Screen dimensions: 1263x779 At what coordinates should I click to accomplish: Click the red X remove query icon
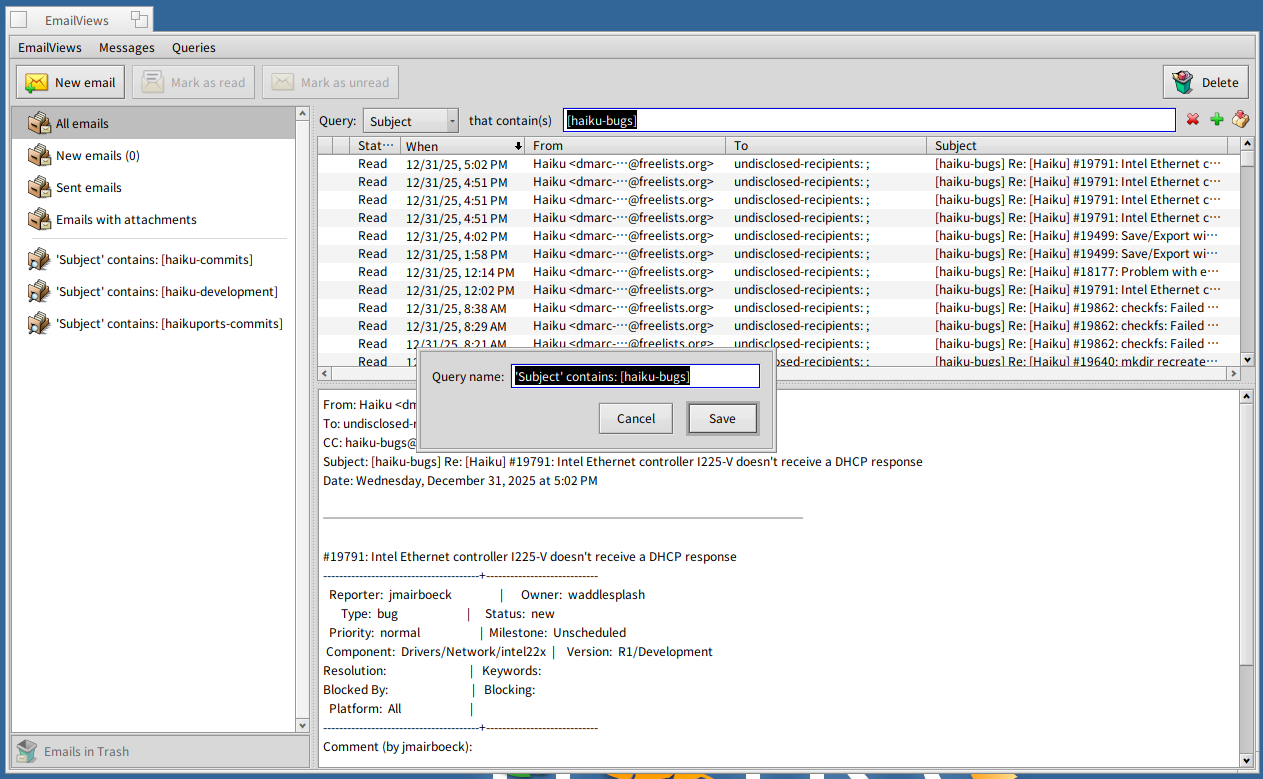[1192, 120]
